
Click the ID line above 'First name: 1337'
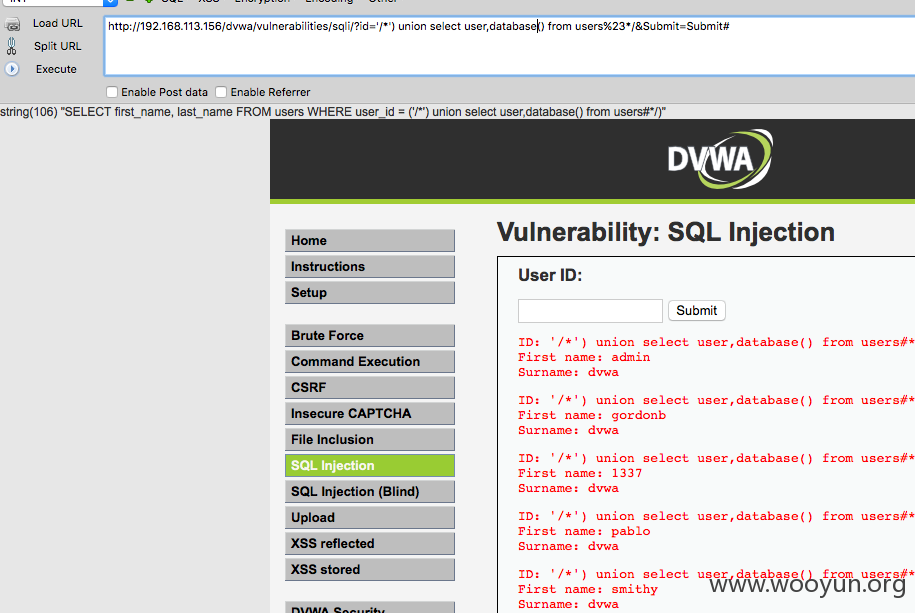(717, 458)
